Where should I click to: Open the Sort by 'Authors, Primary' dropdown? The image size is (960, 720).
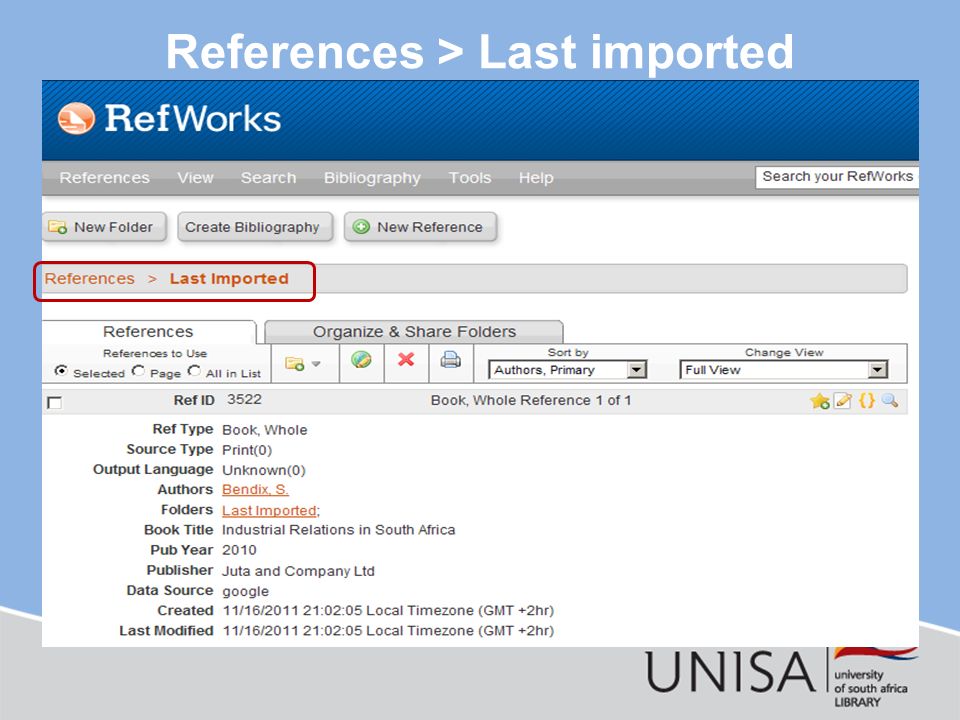coord(567,370)
